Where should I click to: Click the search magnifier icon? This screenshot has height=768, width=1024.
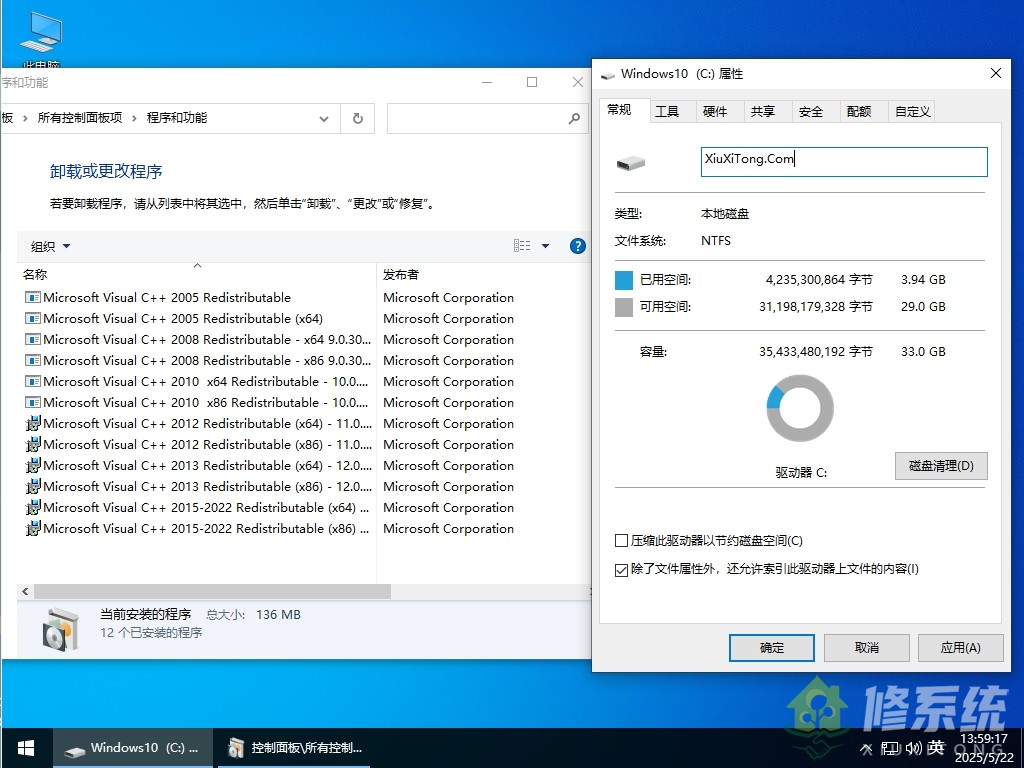[x=574, y=118]
